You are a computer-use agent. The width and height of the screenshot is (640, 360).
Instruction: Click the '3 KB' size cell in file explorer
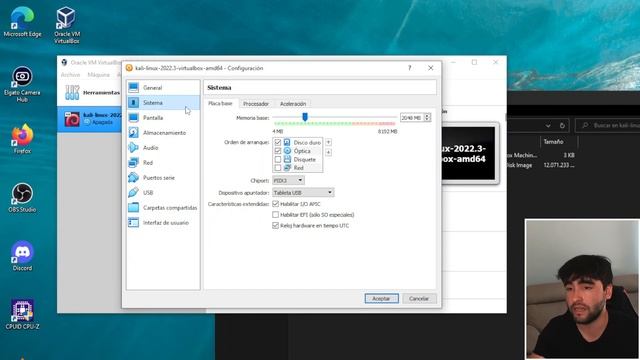569,156
